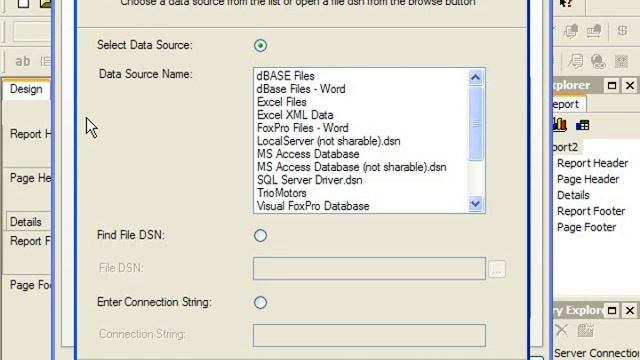Click the ab label tool icon
This screenshot has height=360, width=640.
(22, 61)
